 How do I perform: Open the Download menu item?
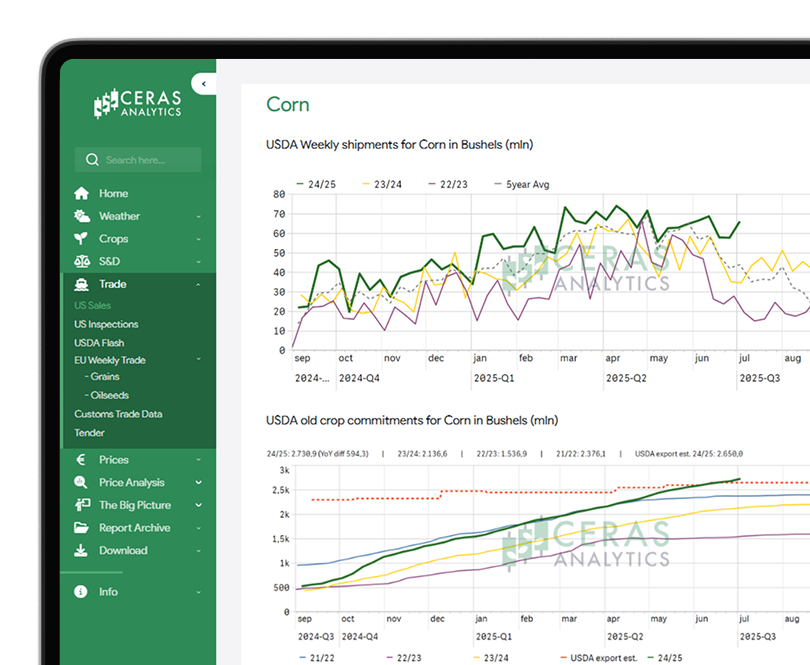[123, 551]
